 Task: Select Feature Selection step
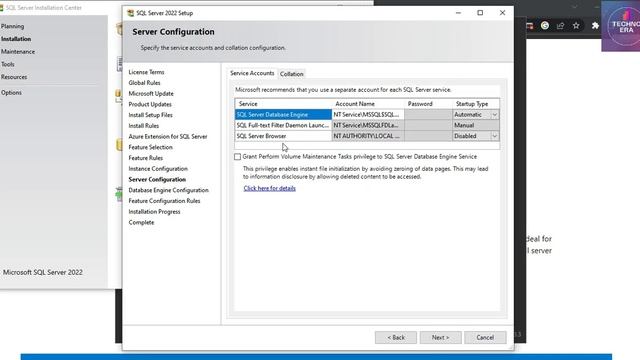point(151,147)
